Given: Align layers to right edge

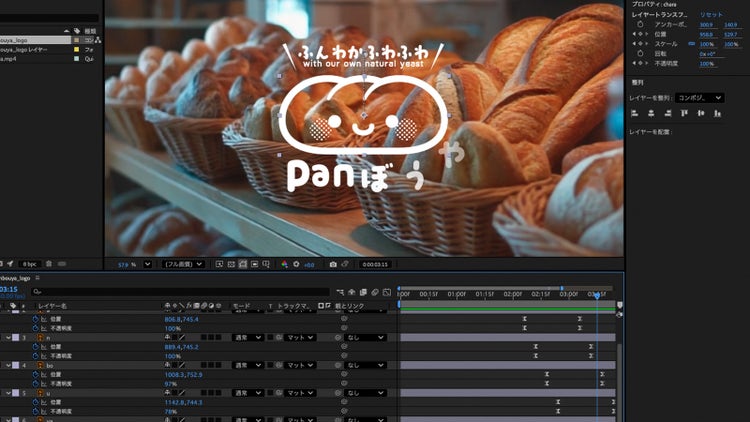Looking at the screenshot, I should (x=668, y=113).
